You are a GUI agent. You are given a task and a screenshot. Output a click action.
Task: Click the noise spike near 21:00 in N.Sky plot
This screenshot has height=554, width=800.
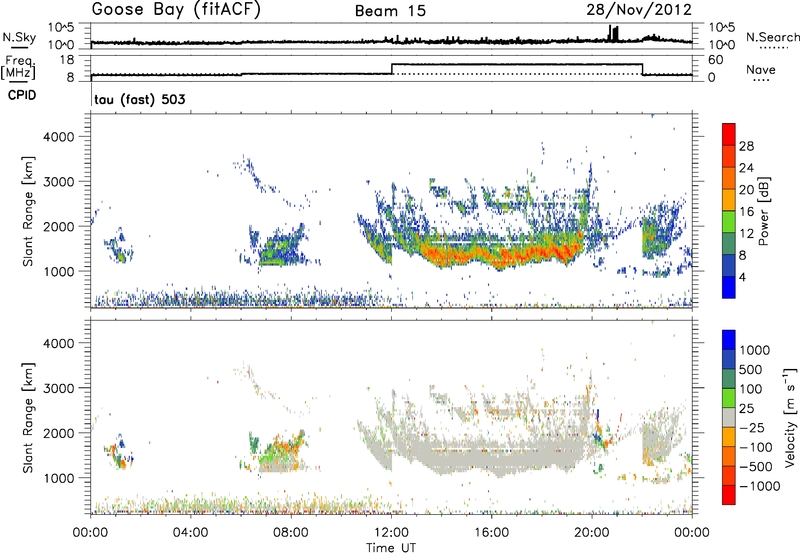[x=614, y=34]
